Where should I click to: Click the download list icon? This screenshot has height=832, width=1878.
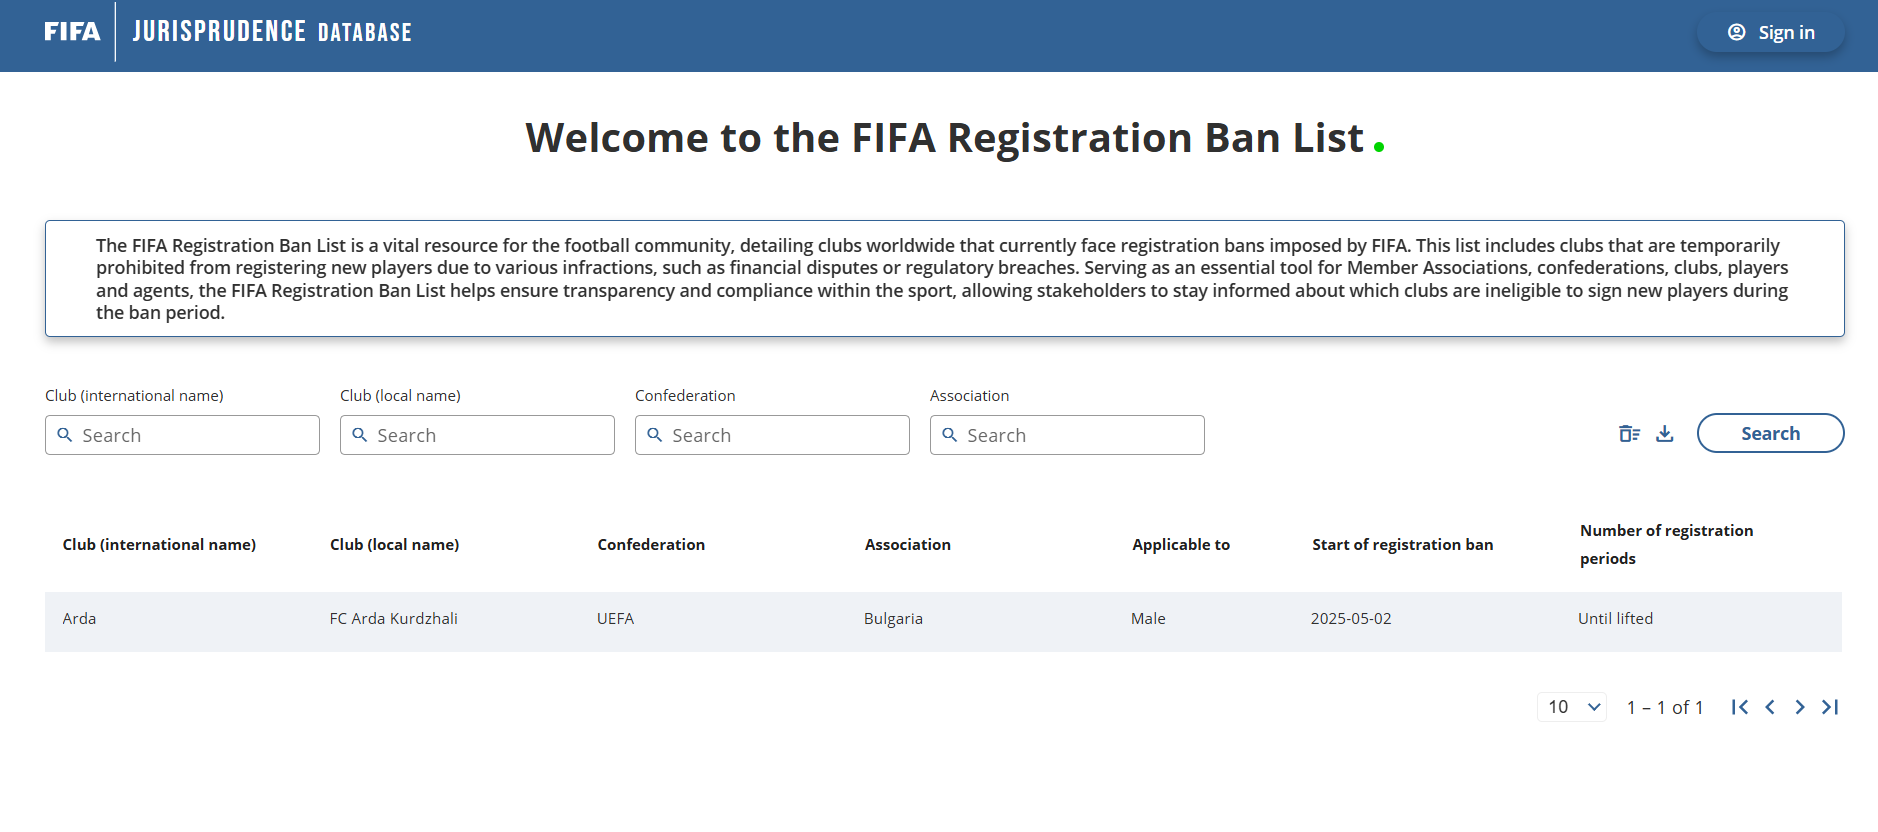[x=1665, y=434]
